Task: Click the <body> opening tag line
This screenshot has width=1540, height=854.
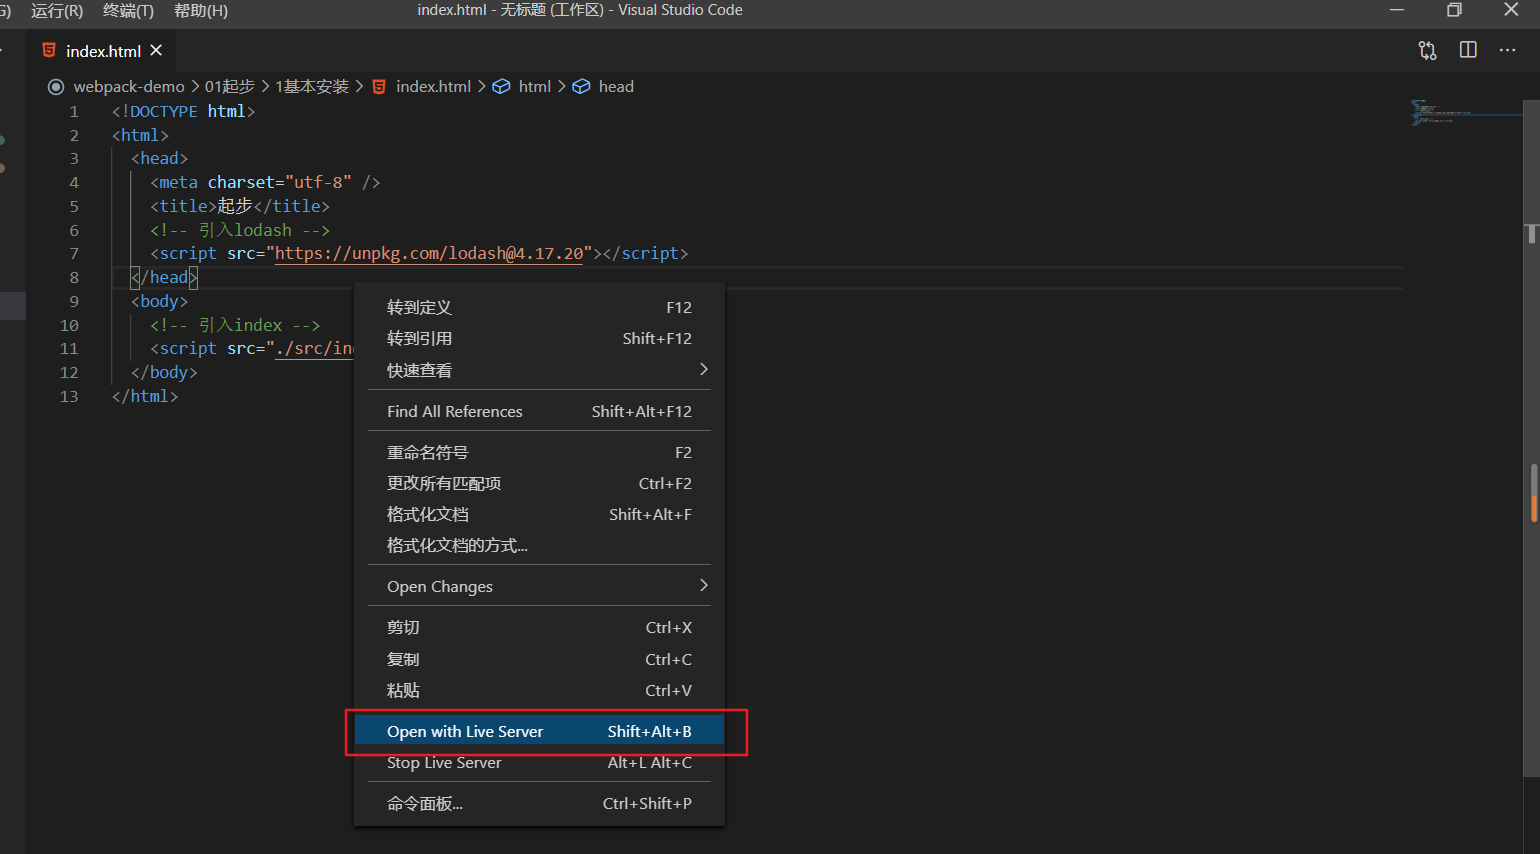Action: click(159, 301)
